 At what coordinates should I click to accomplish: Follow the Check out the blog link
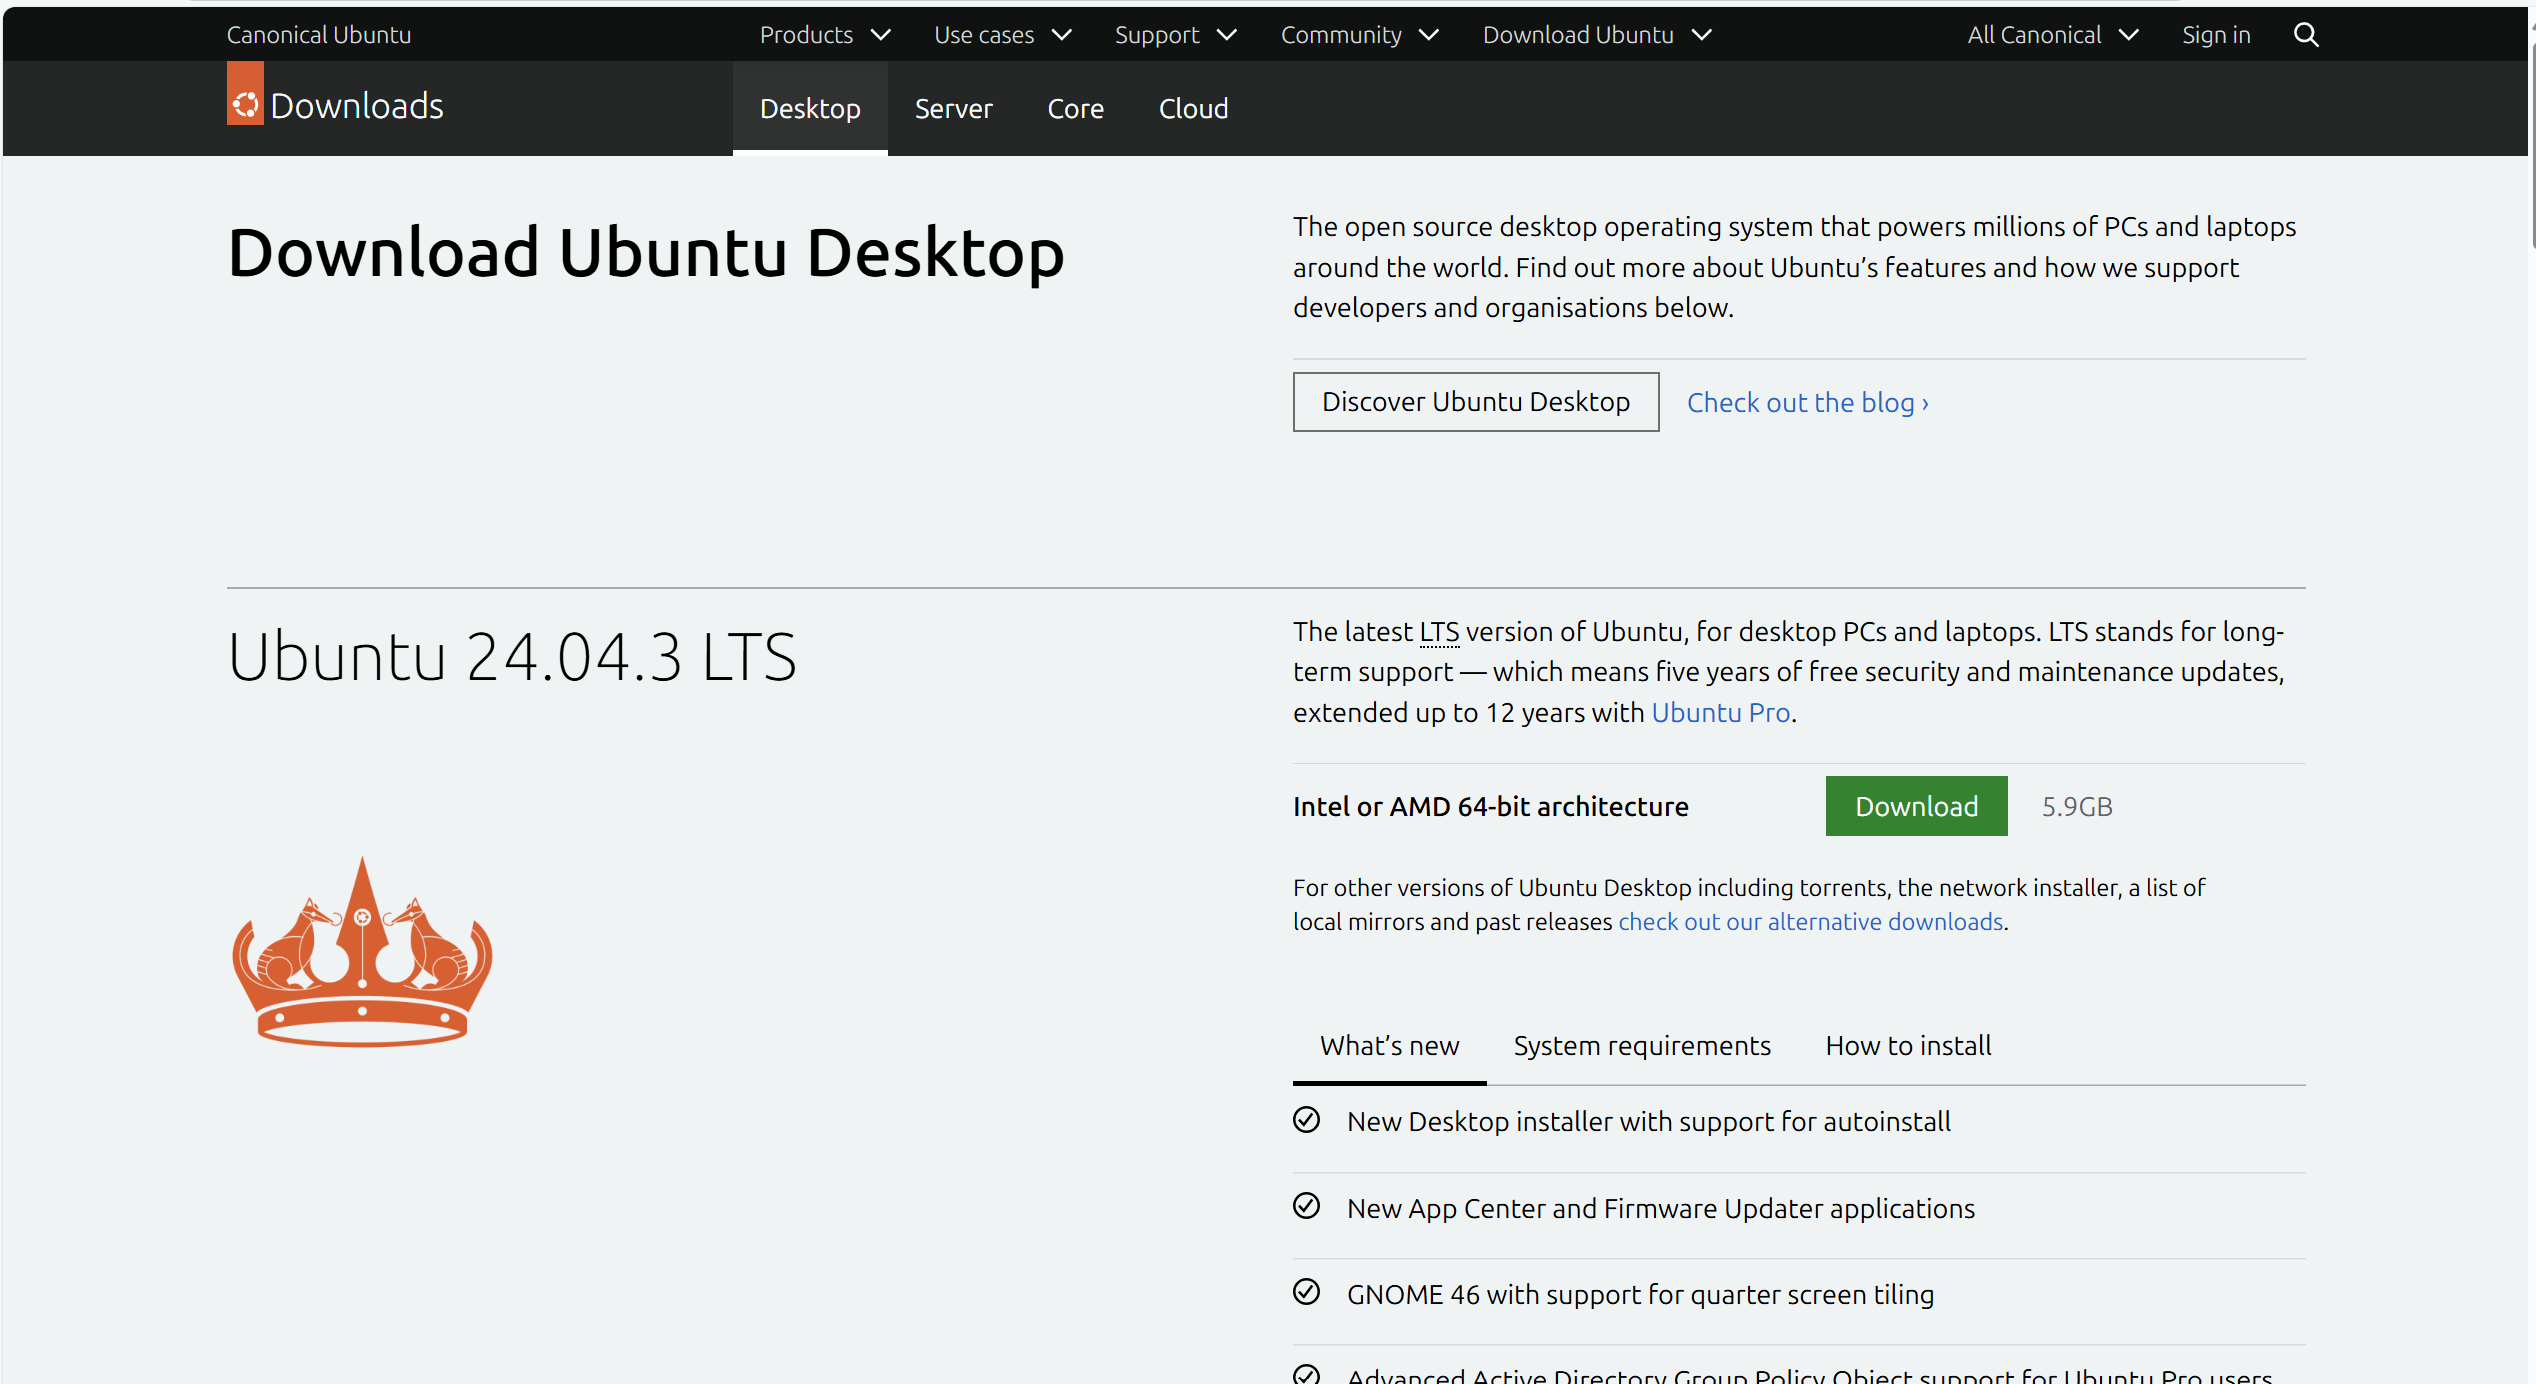[1807, 403]
